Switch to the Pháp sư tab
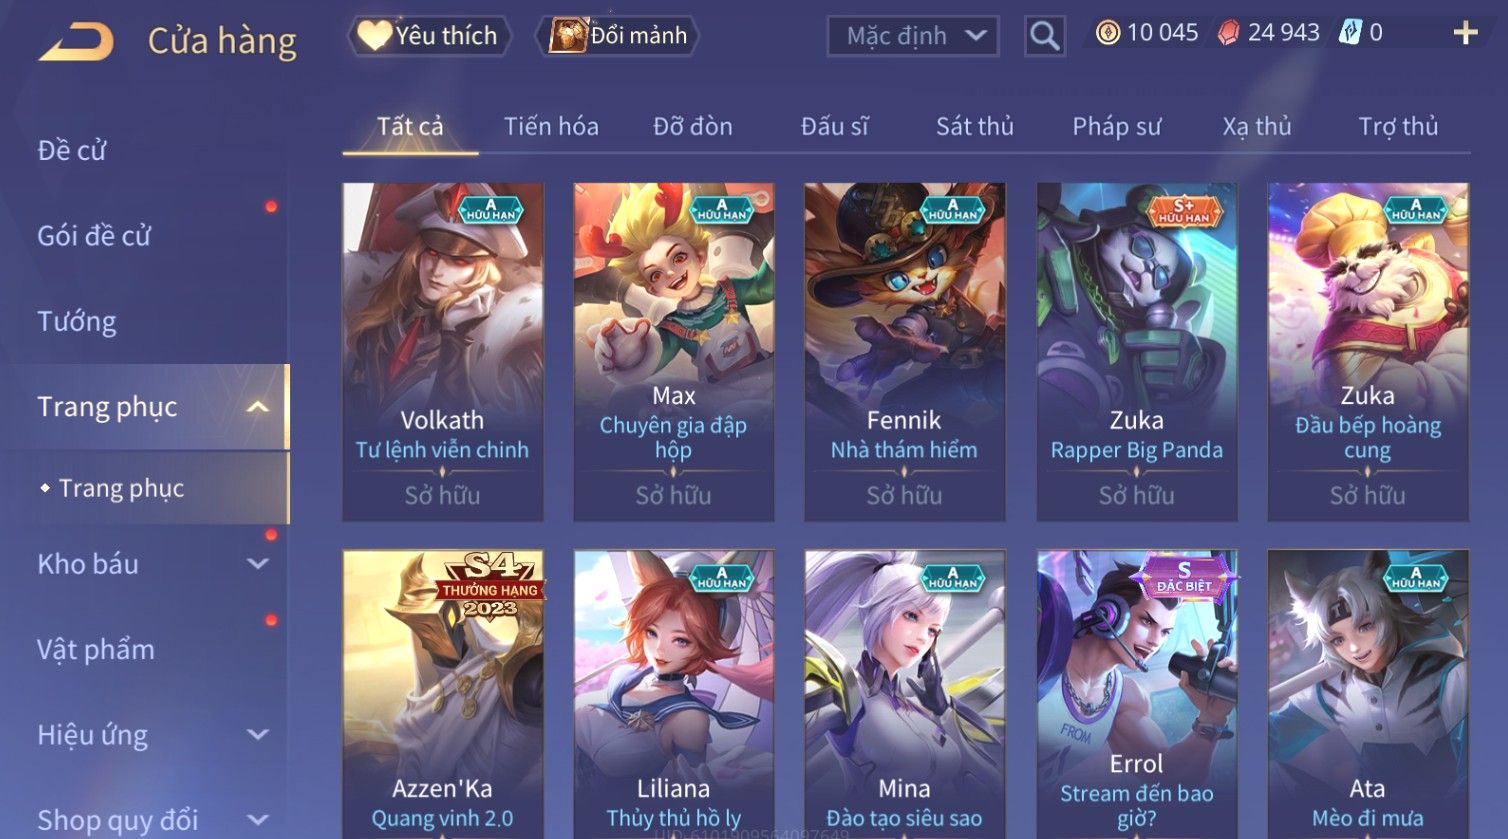 (x=1117, y=126)
